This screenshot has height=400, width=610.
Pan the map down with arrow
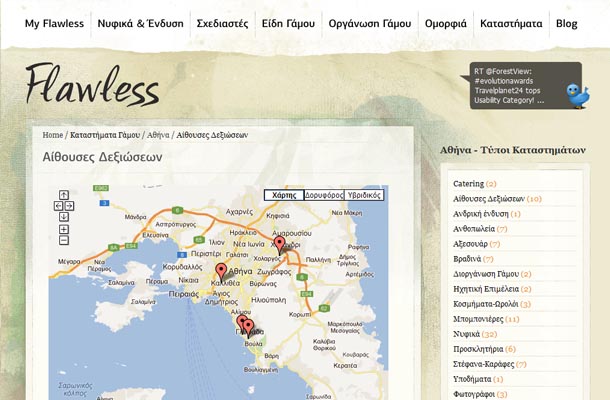[x=64, y=217]
